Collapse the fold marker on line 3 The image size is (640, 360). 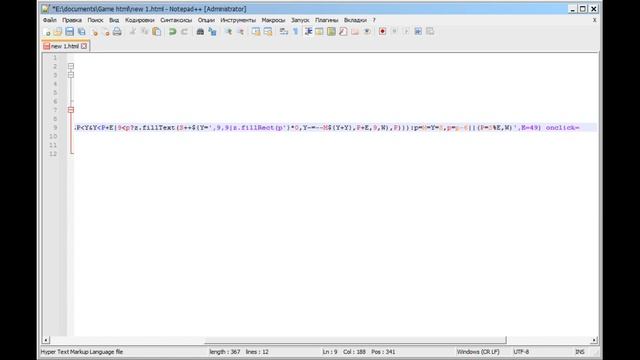coord(71,75)
